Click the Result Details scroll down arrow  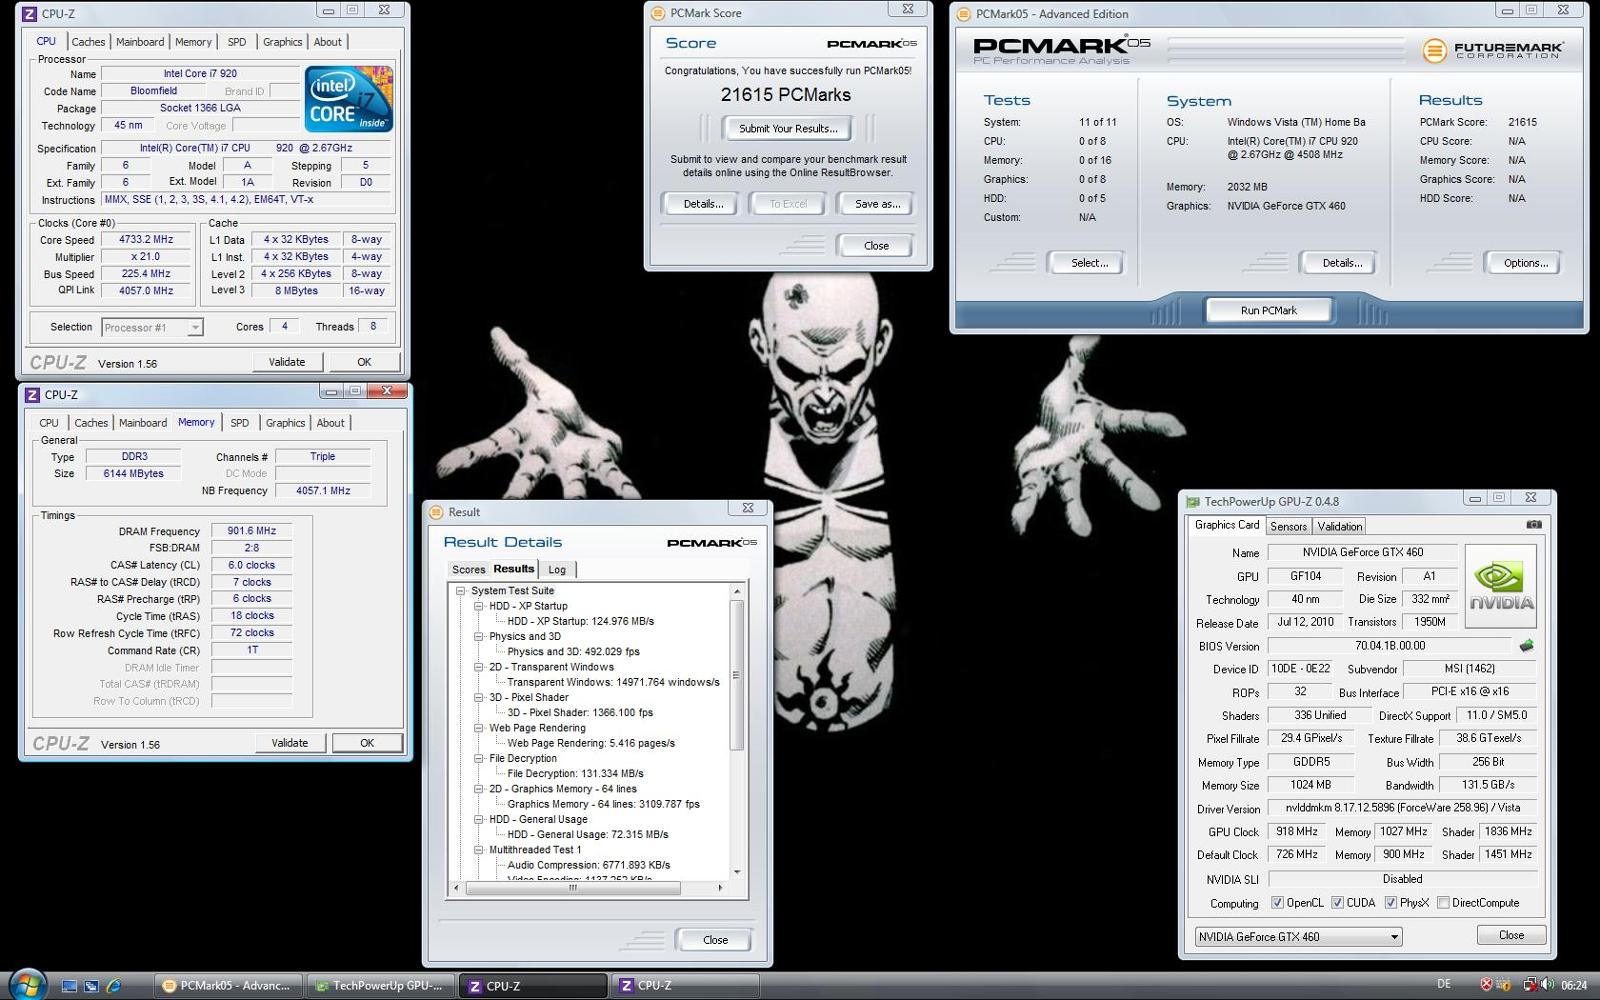tap(737, 872)
